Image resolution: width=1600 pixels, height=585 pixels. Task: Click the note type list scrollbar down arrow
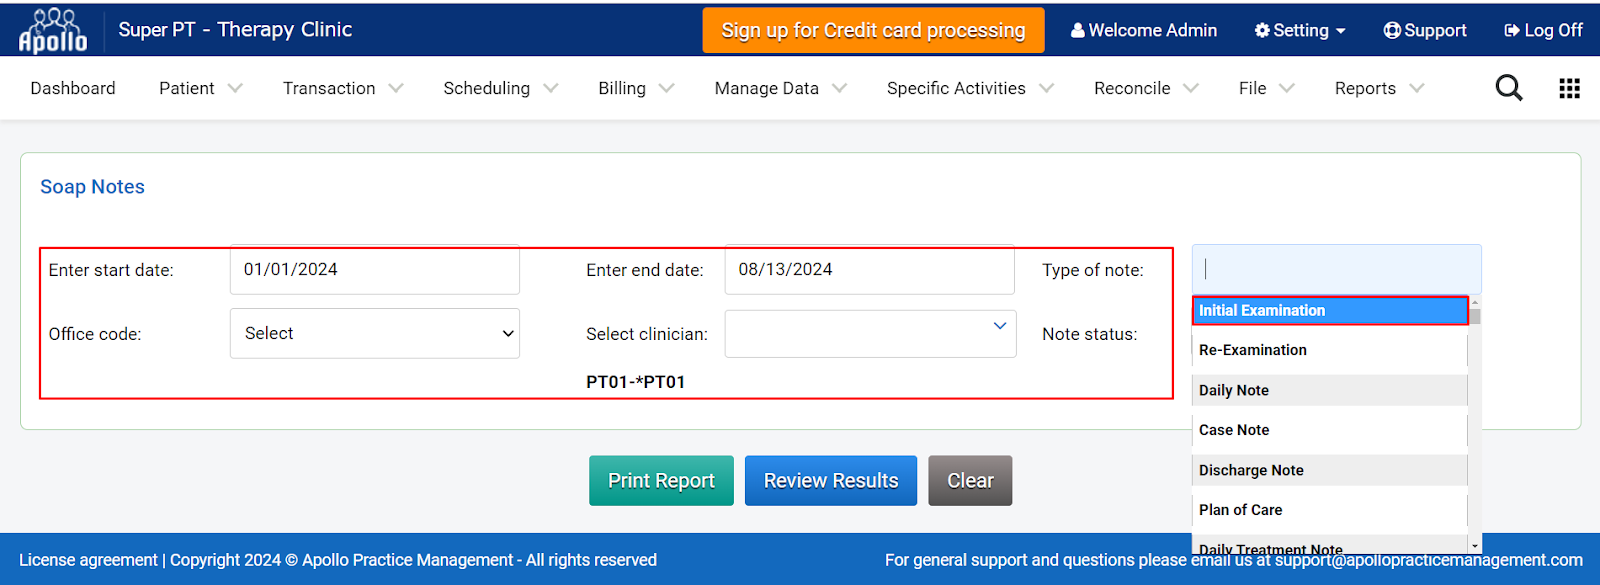(1475, 545)
